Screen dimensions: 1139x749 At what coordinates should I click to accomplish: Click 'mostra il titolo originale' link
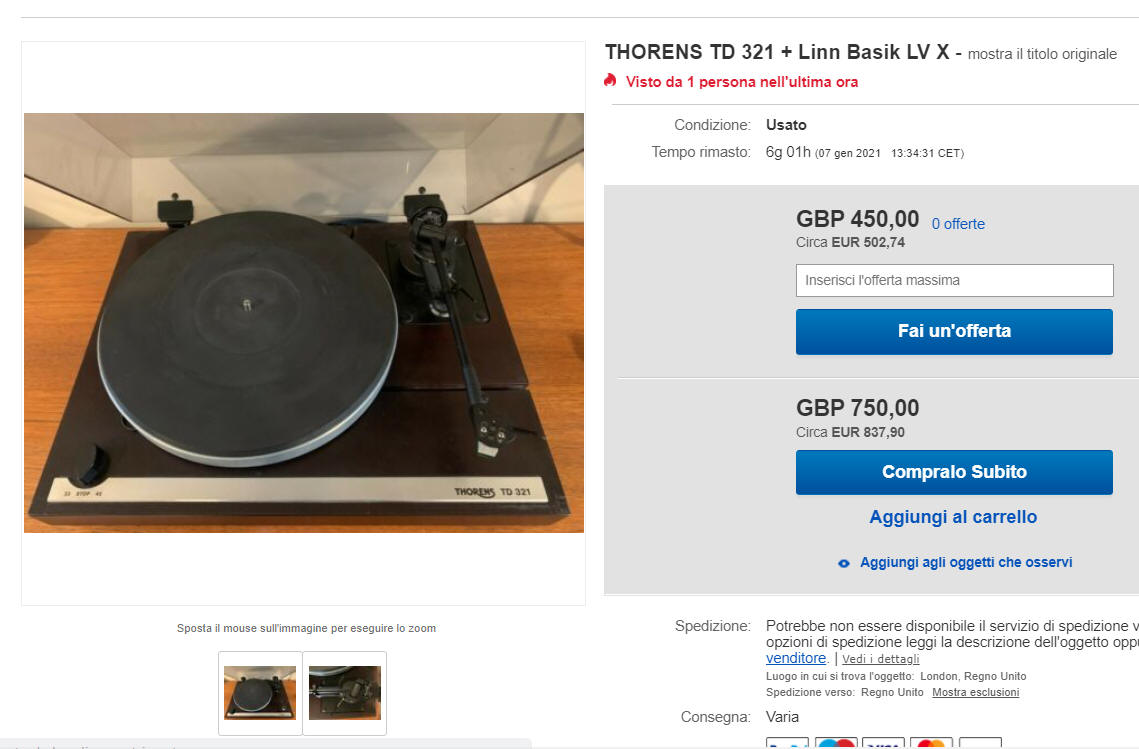(1042, 54)
